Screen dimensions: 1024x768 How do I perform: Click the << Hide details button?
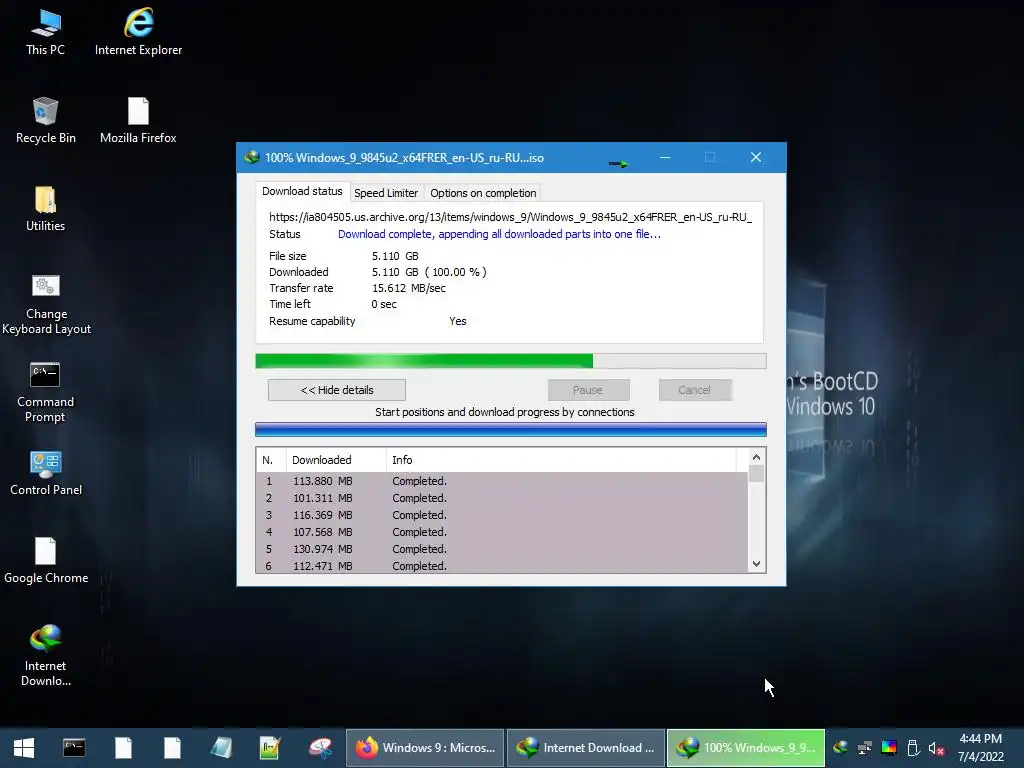[x=337, y=390]
